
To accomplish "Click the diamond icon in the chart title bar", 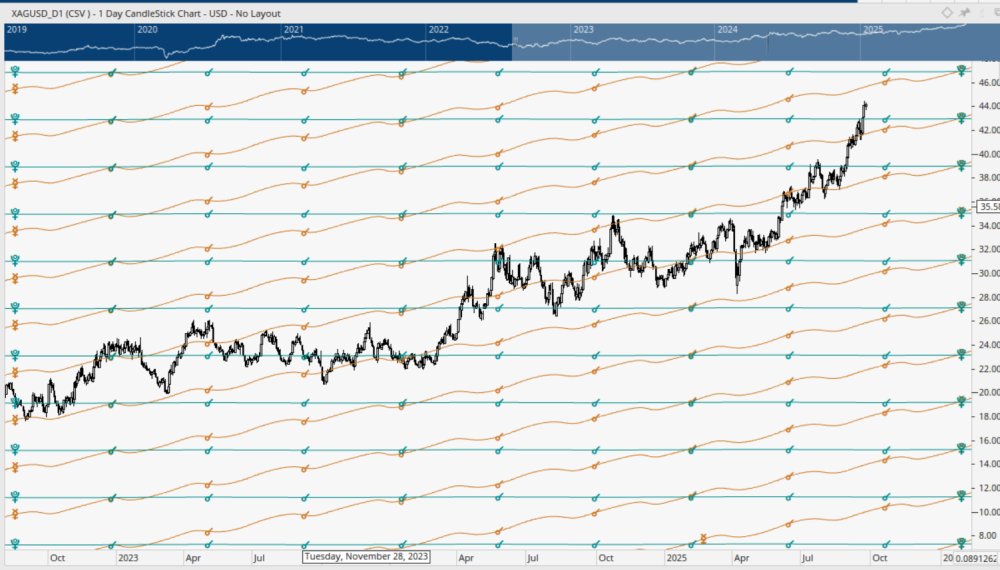I will 948,12.
